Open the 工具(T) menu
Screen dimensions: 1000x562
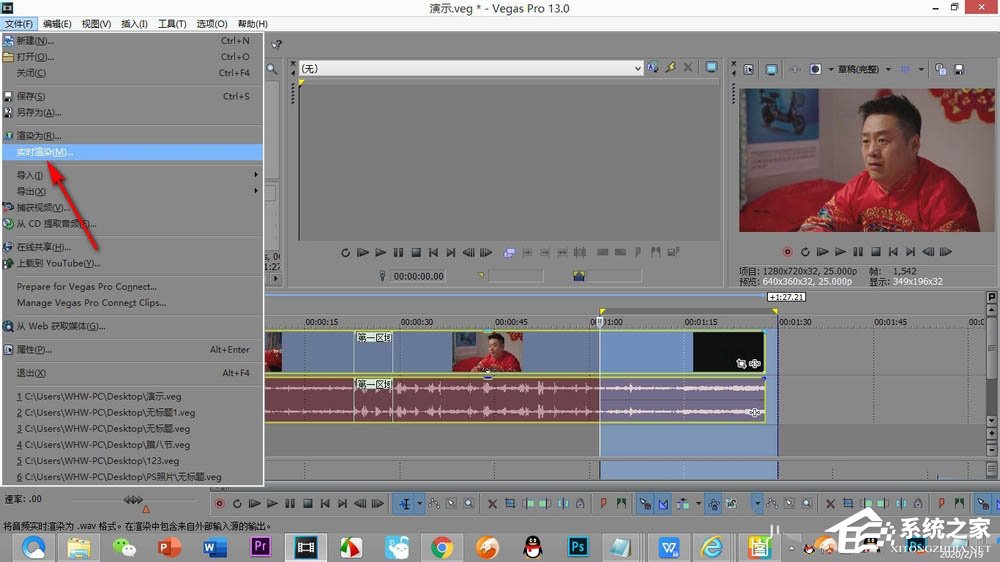click(x=172, y=24)
